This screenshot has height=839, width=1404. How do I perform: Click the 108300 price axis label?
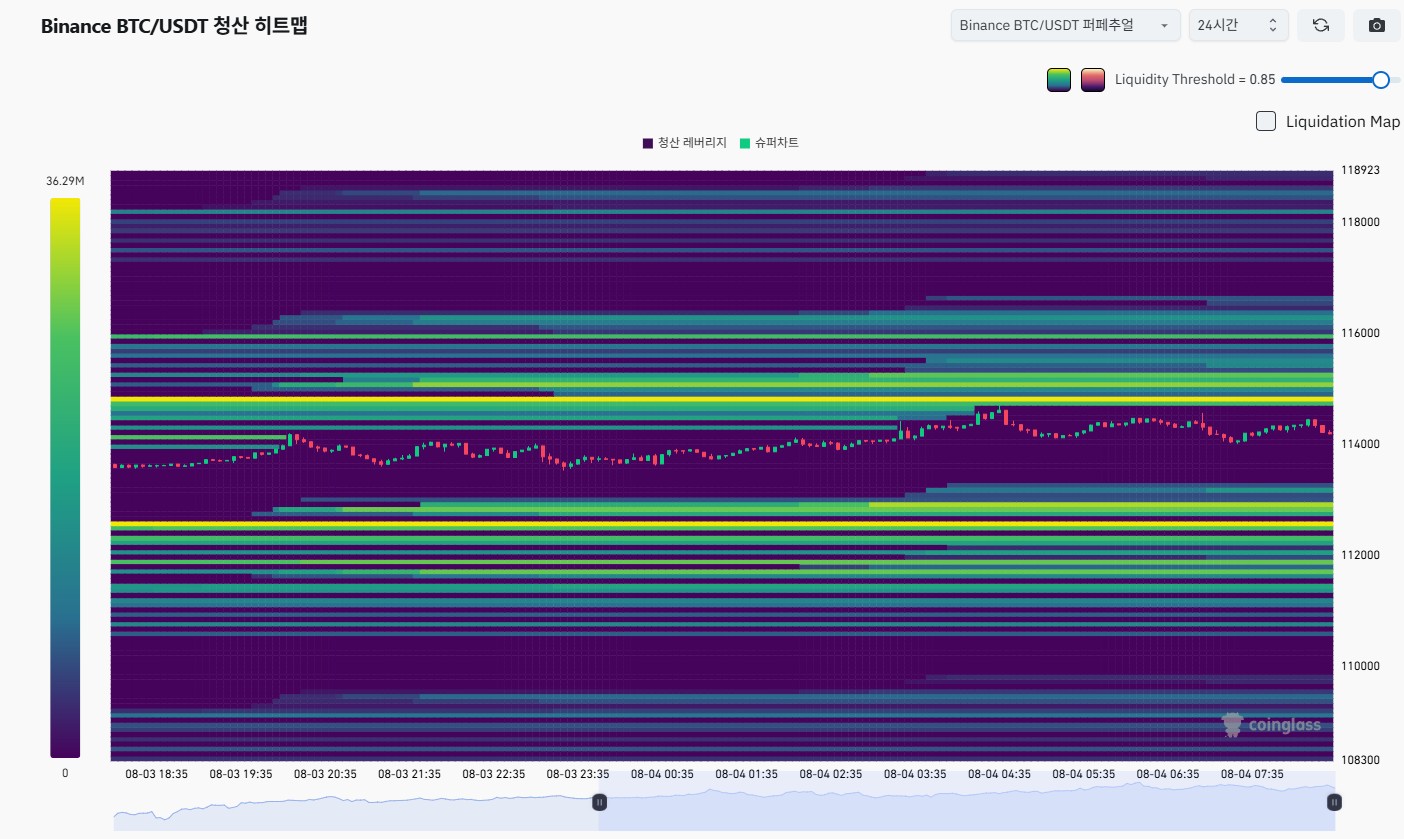pos(1360,760)
